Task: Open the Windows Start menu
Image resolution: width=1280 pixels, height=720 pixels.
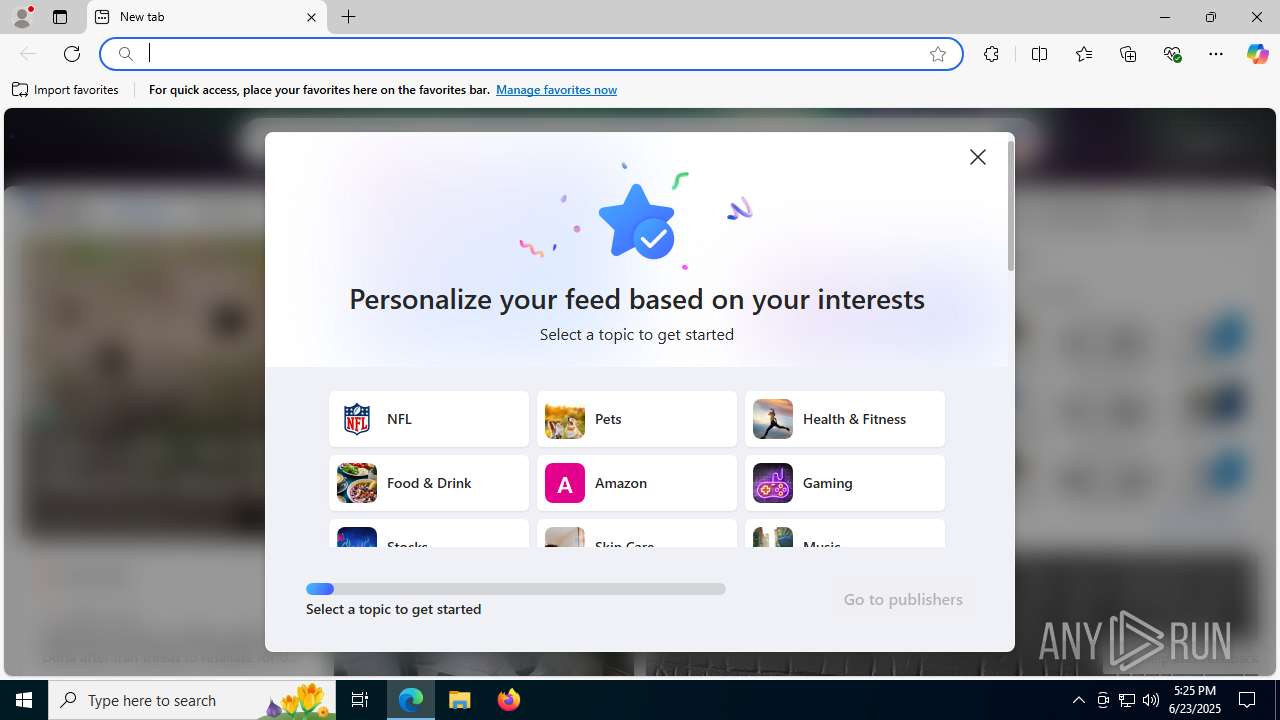Action: click(24, 700)
